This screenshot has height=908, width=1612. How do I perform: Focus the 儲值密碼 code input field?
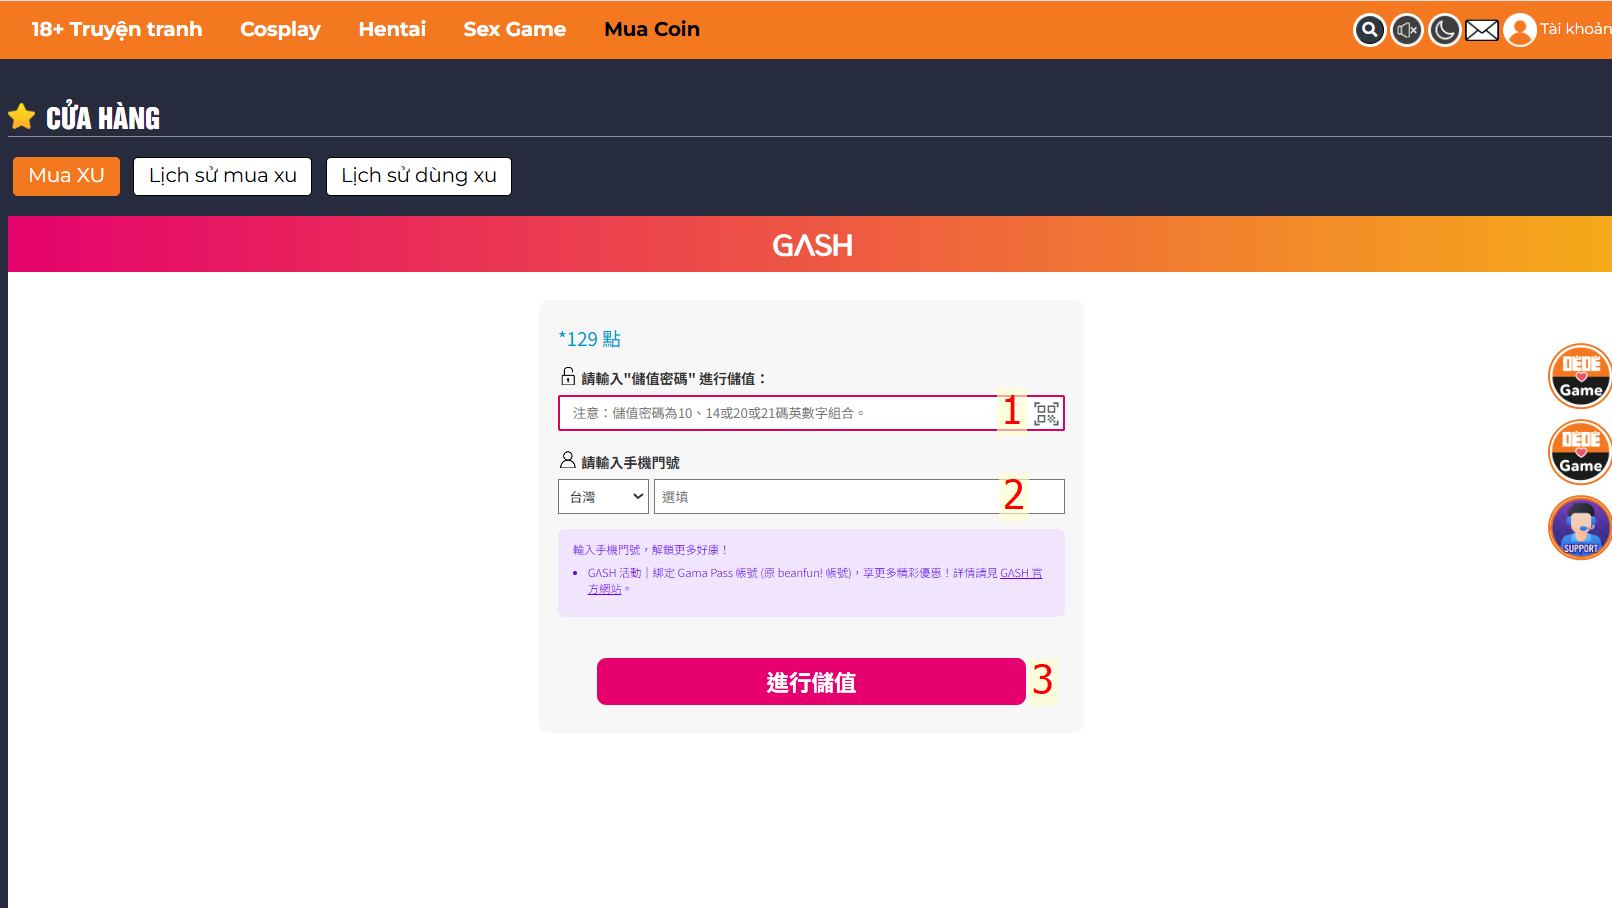(780, 413)
